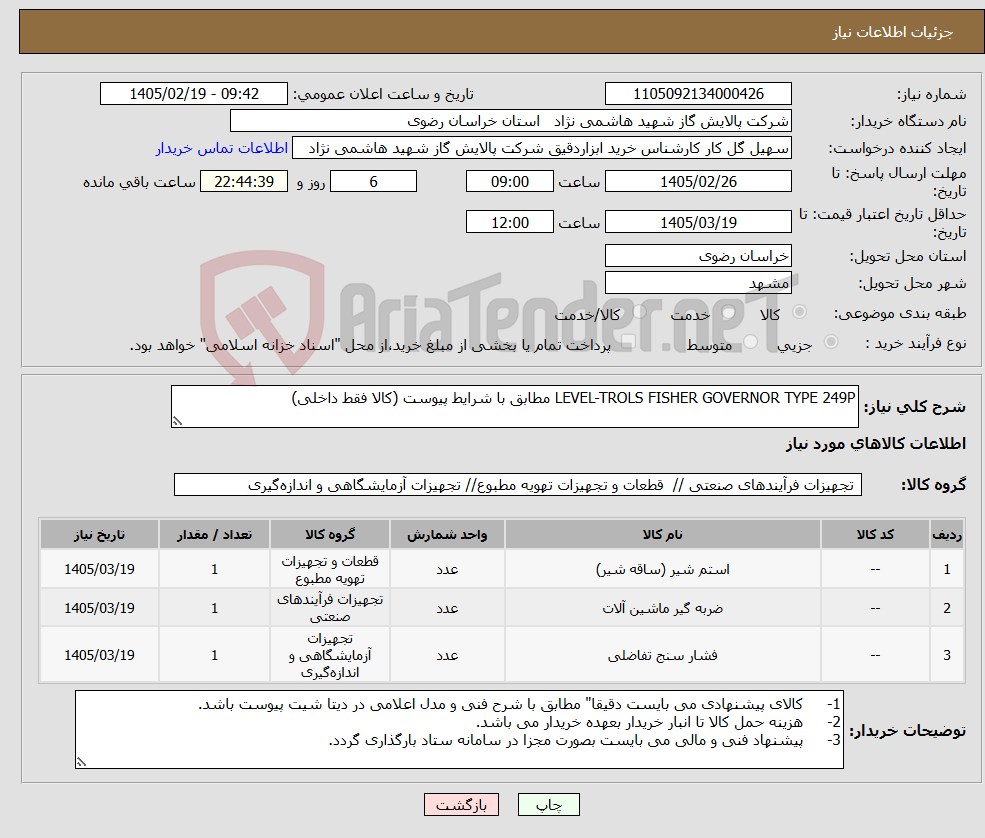Screen dimensions: 985x838
Task: Select the متوسط purchase type radio
Action: pyautogui.click(x=751, y=342)
